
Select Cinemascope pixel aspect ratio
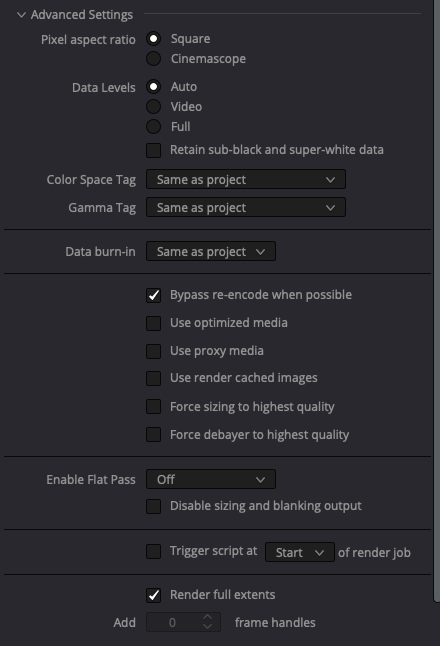(154, 59)
